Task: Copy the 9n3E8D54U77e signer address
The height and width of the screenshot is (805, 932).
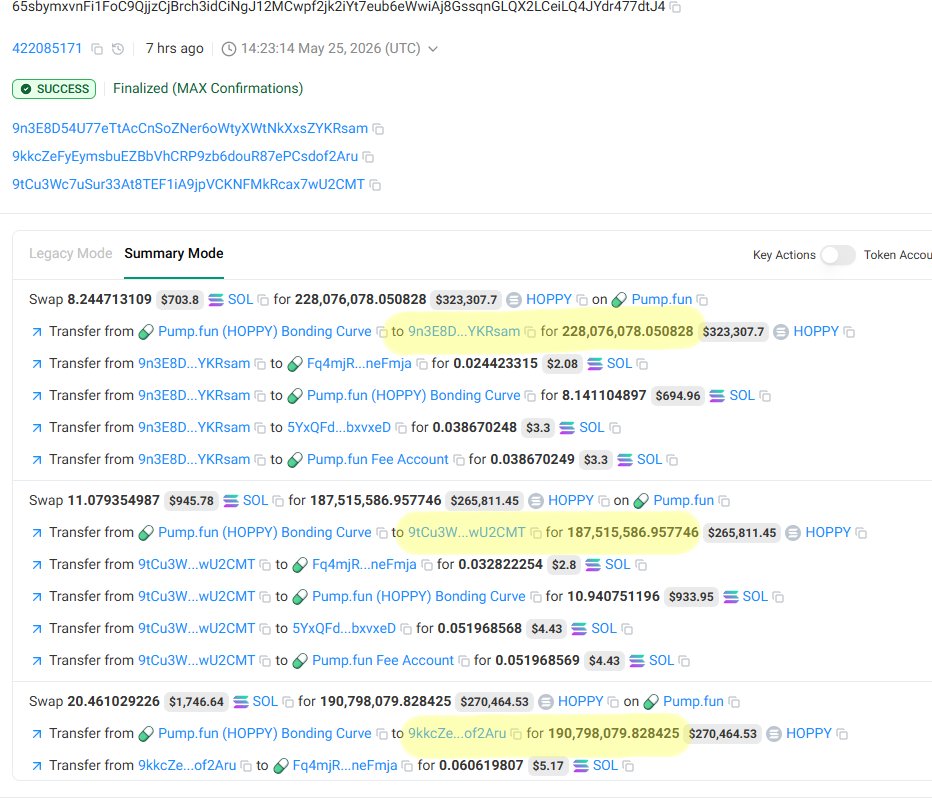Action: [x=378, y=129]
